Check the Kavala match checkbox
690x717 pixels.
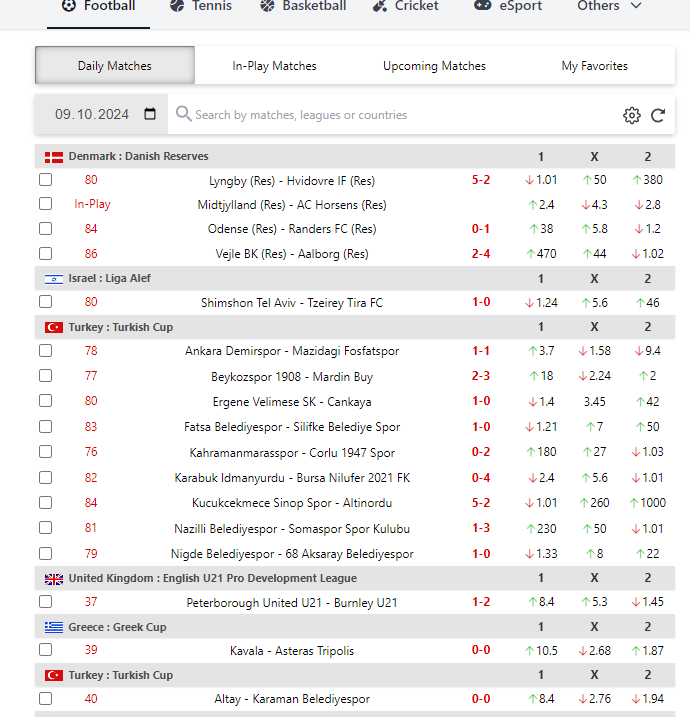tap(46, 650)
